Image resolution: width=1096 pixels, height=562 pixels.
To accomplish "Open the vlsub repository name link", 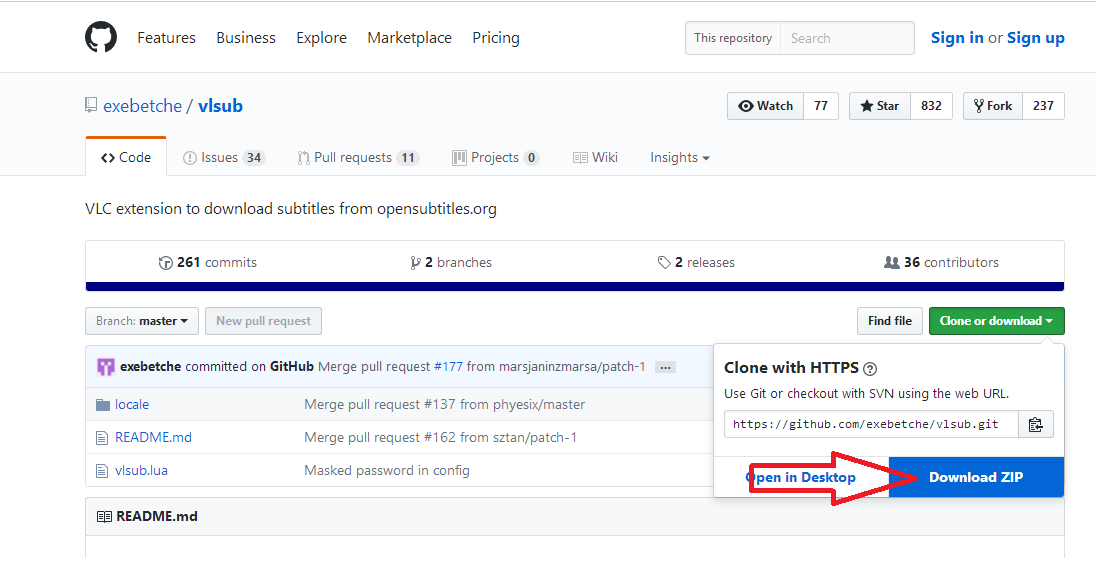I will click(220, 106).
